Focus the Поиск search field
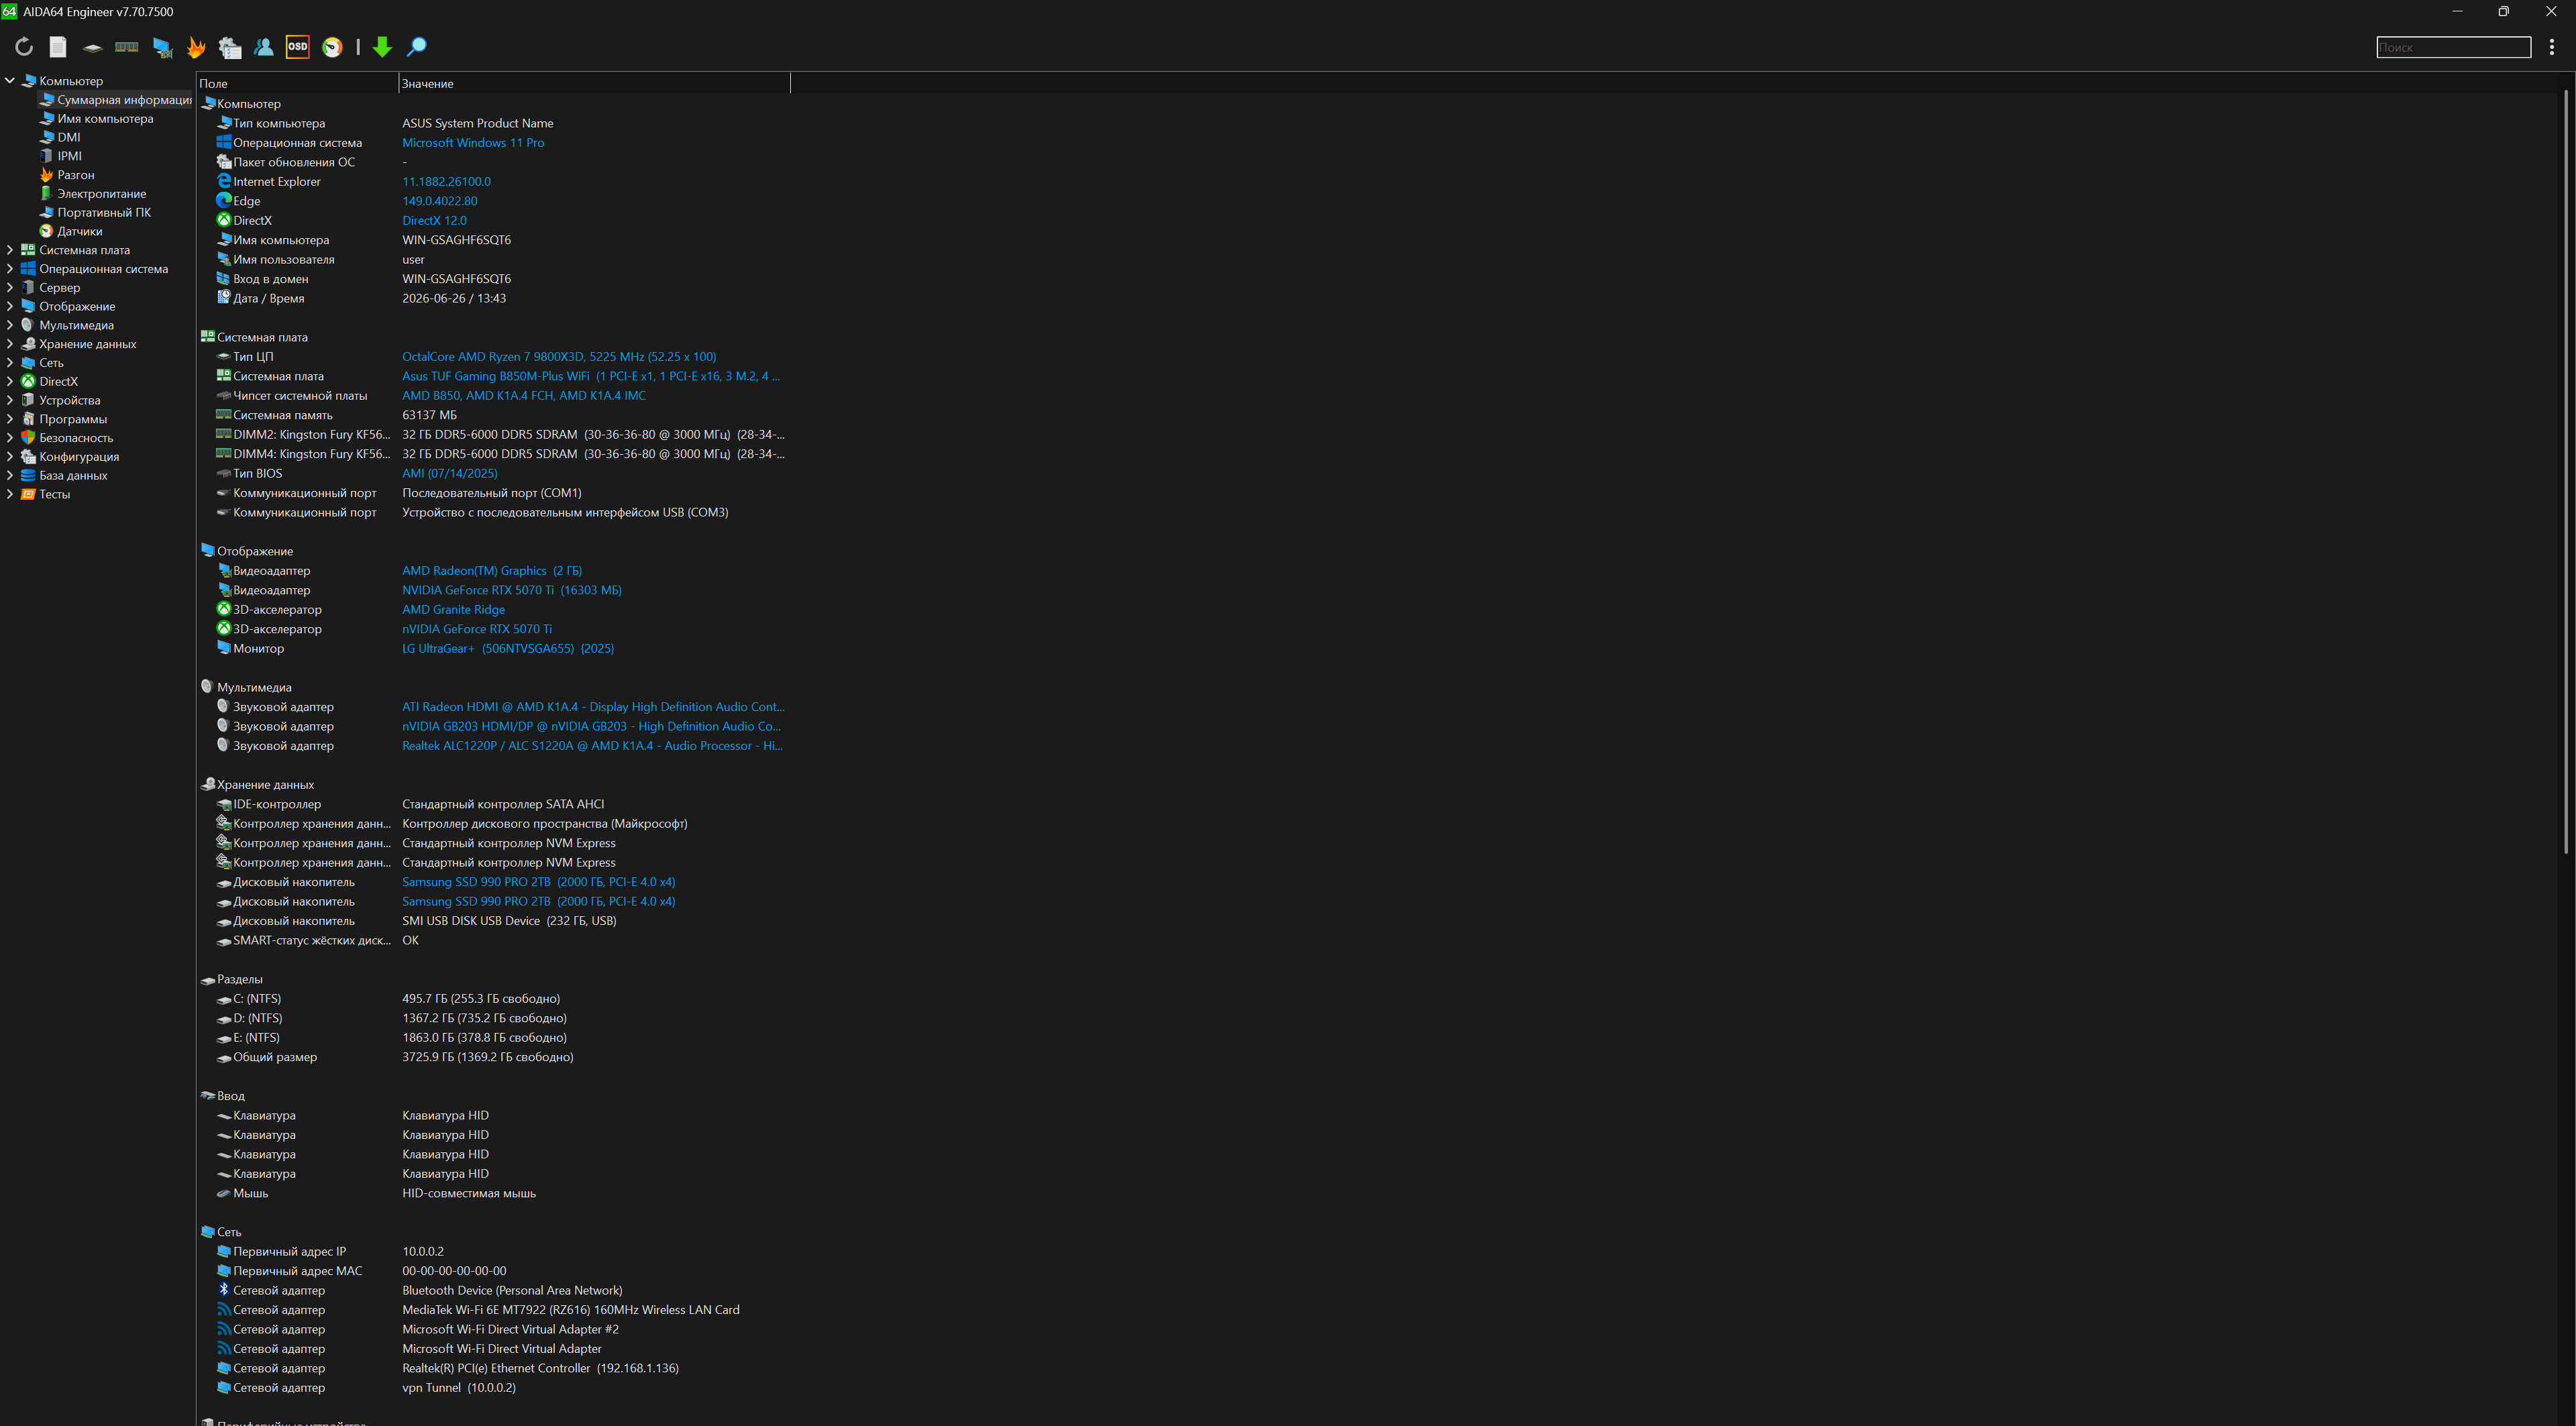2576x1426 pixels. pos(2453,47)
